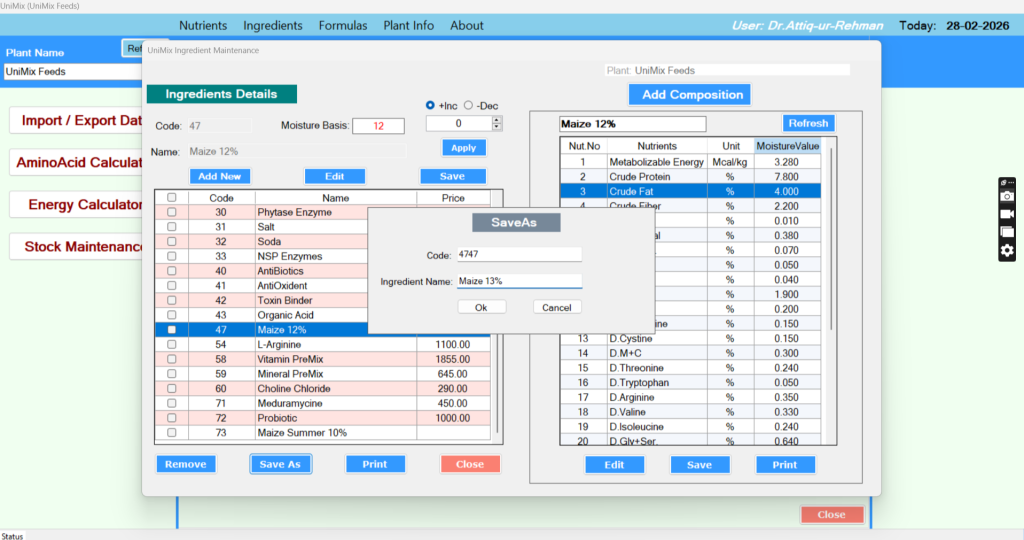Check the Salt ingredient checkbox
Image resolution: width=1024 pixels, height=540 pixels.
point(172,227)
